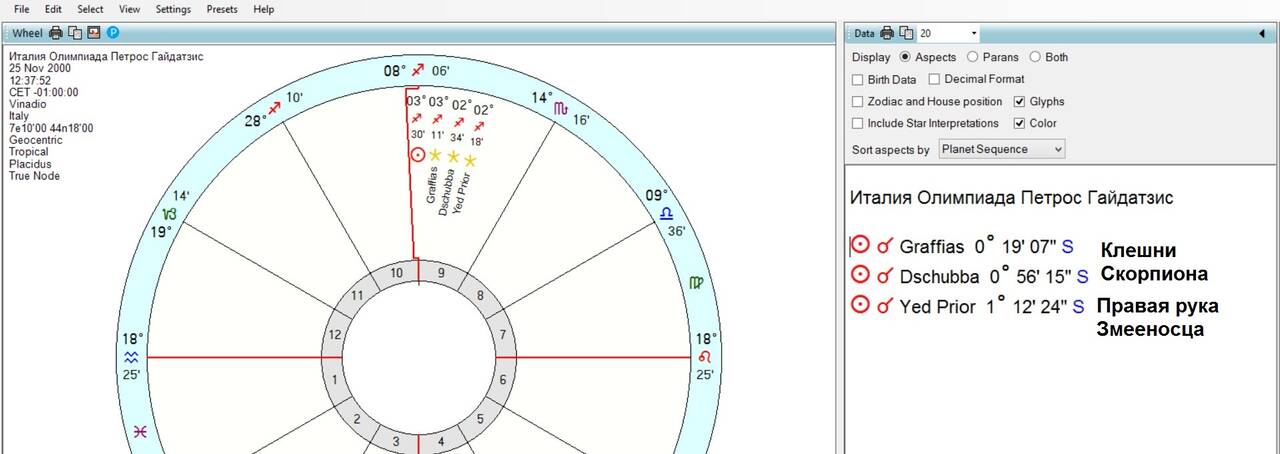The image size is (1280, 454).
Task: Click the yellow star above Dschubba label
Action: pos(453,157)
